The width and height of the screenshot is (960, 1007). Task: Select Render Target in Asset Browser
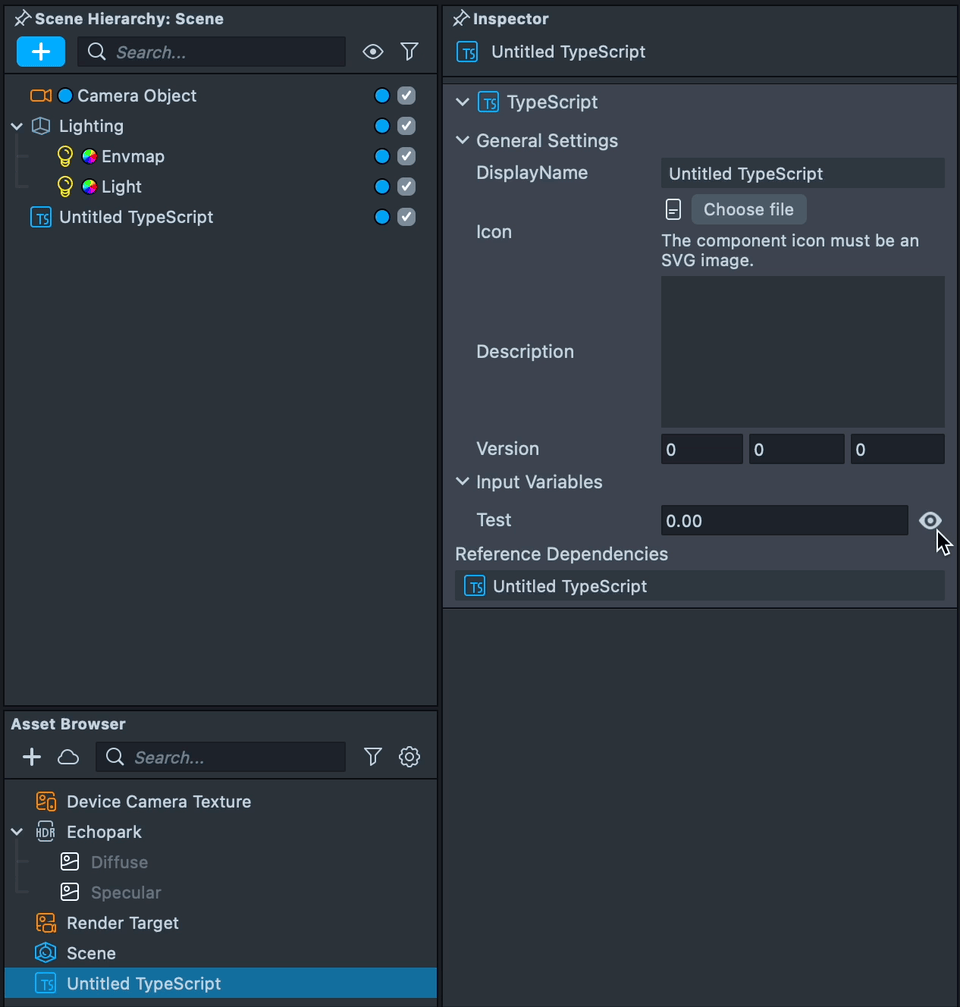(122, 923)
